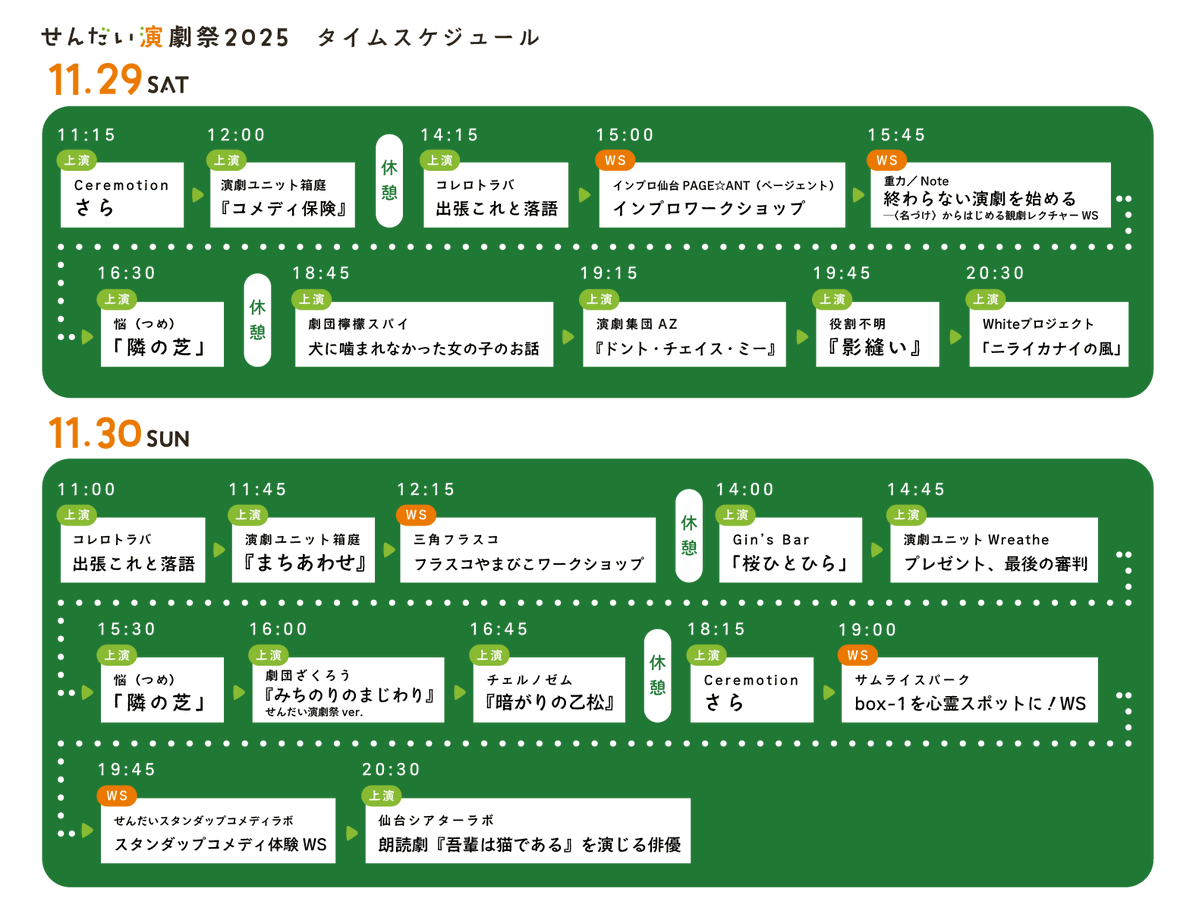The image size is (1199, 917).
Task: Click the せんだい演劇祭2025 タイムスケジュール title
Action: click(291, 37)
